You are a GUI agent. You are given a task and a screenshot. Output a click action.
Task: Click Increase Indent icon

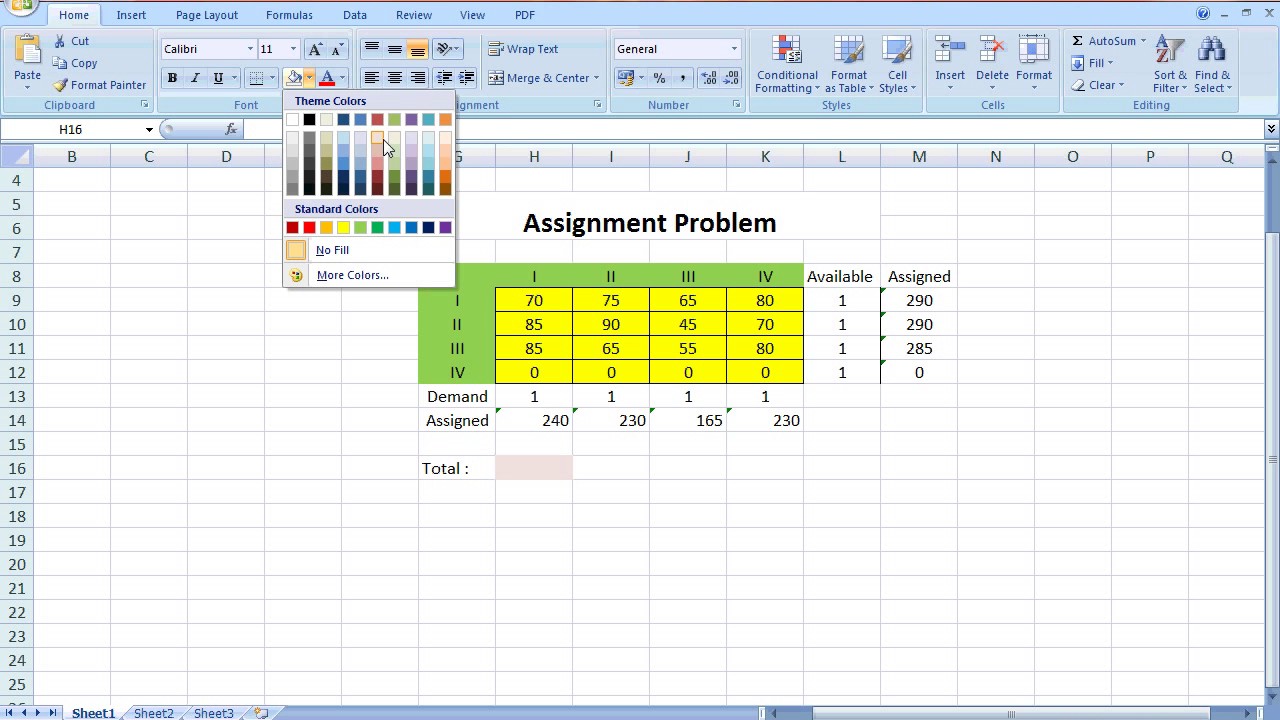(x=466, y=78)
